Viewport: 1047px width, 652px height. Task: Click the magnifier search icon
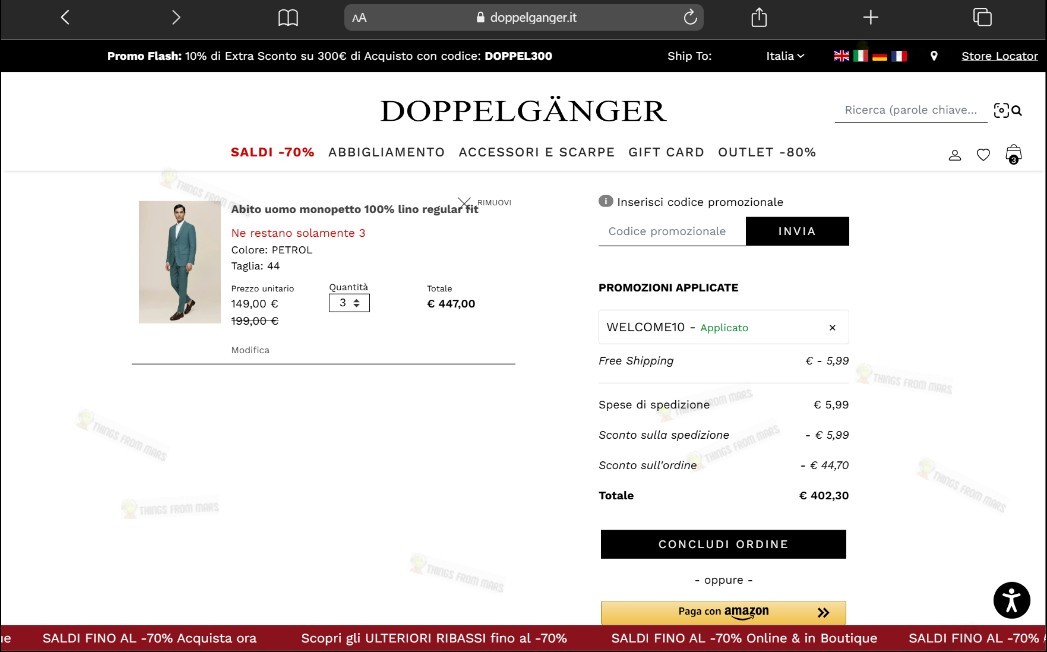(1016, 111)
